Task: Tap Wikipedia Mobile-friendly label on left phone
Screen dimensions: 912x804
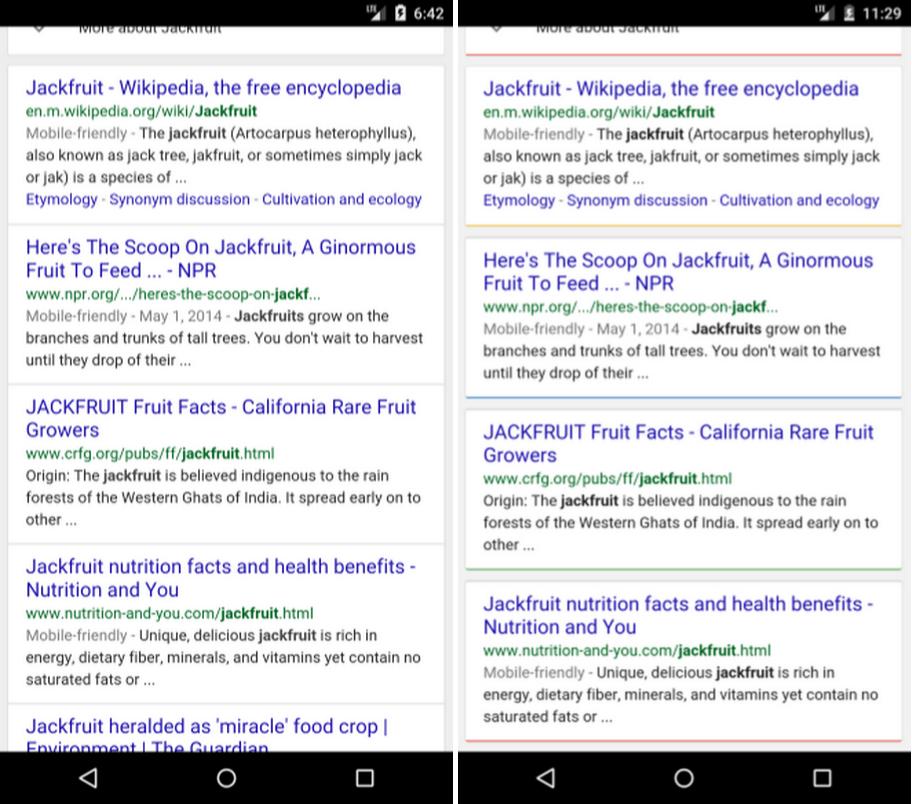Action: (76, 133)
